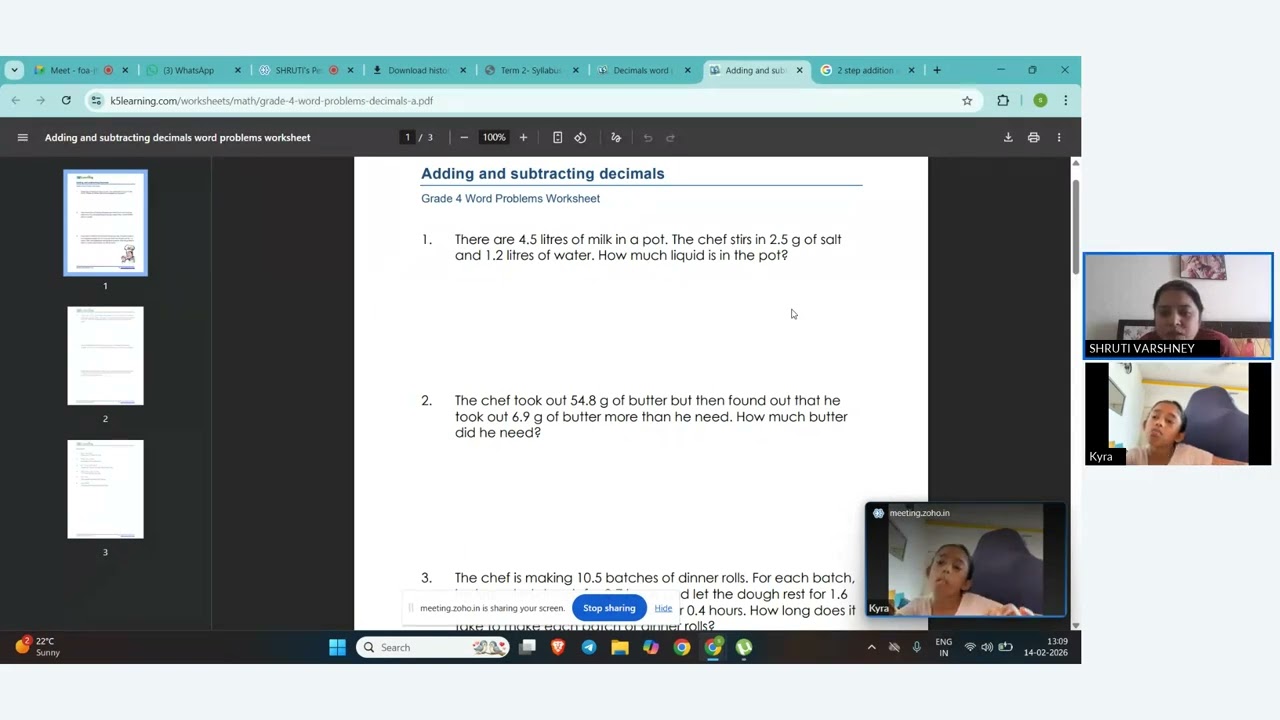
Task: Open uTorrent from taskbar
Action: pyautogui.click(x=744, y=647)
